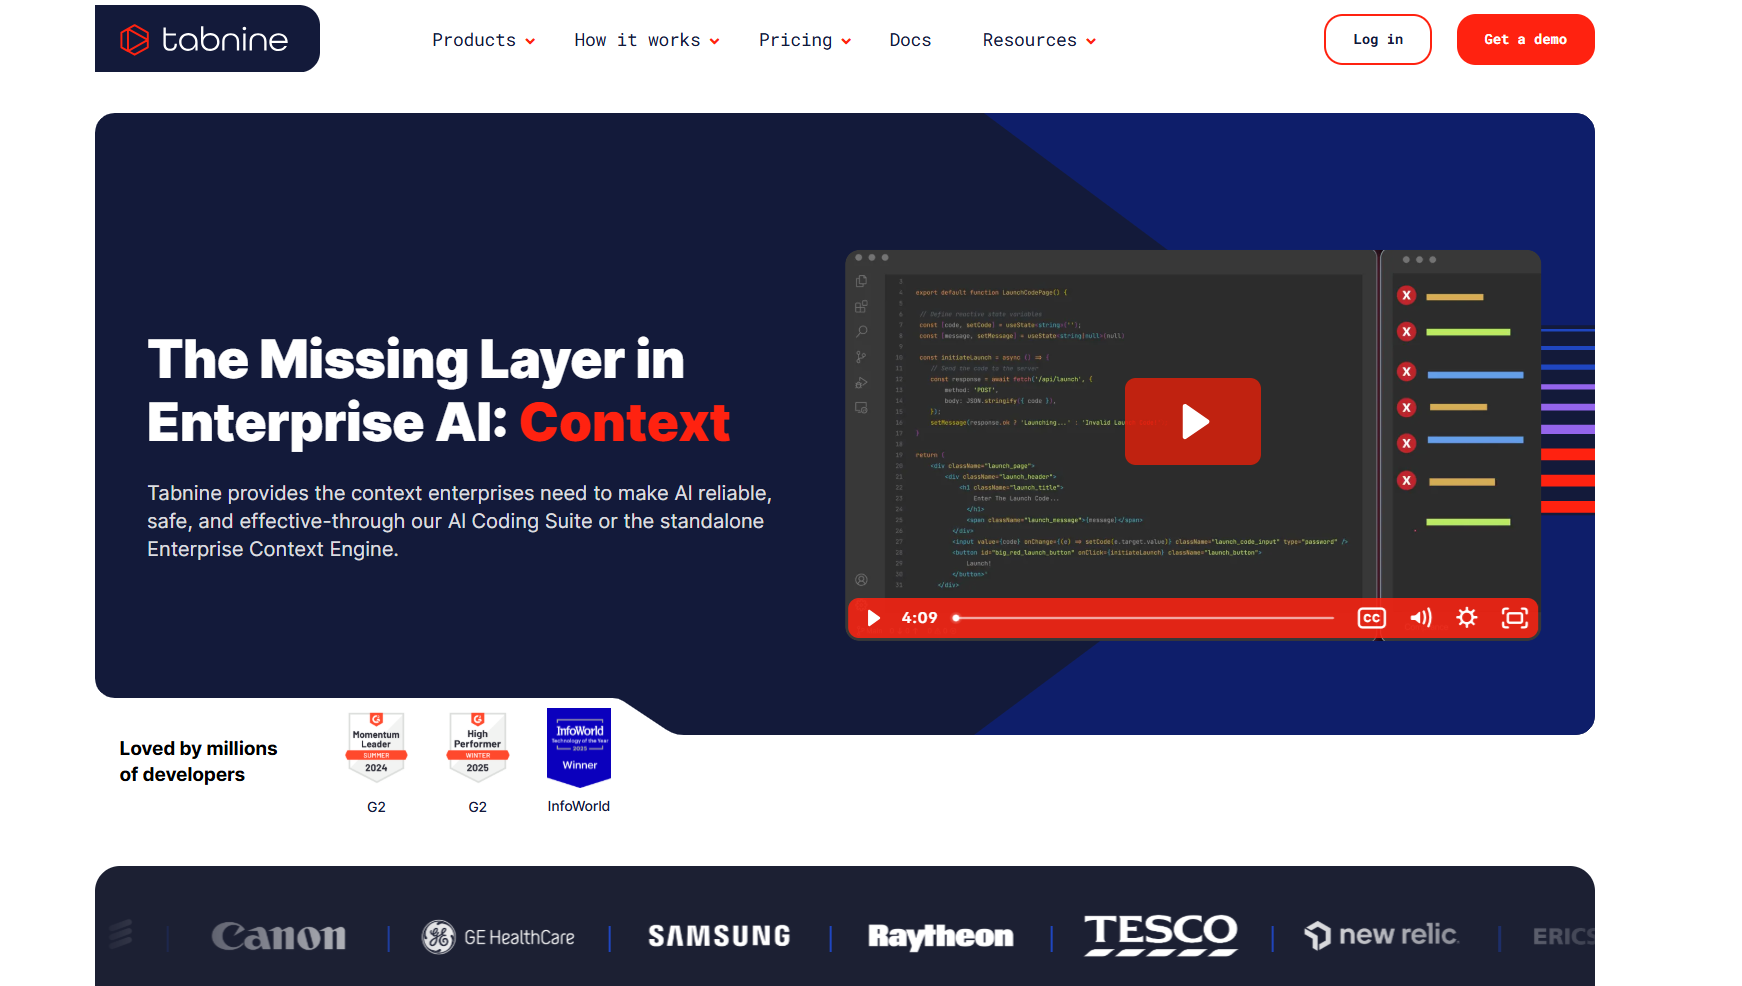Click the Log in button
1742x986 pixels.
point(1377,39)
